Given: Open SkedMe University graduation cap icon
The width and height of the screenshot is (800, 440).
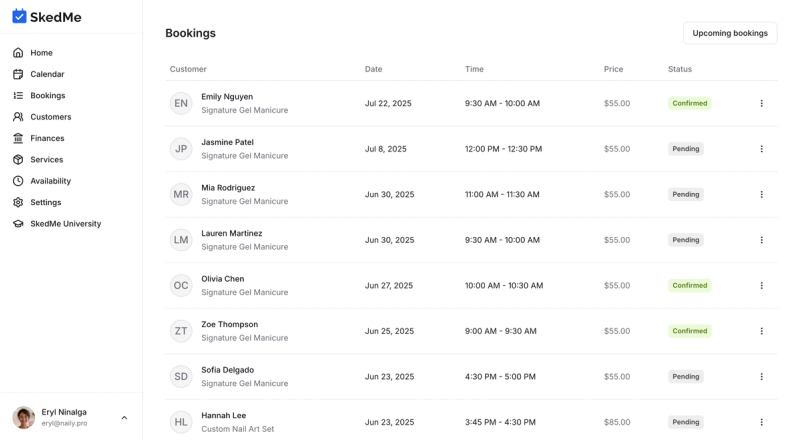Looking at the screenshot, I should point(18,224).
